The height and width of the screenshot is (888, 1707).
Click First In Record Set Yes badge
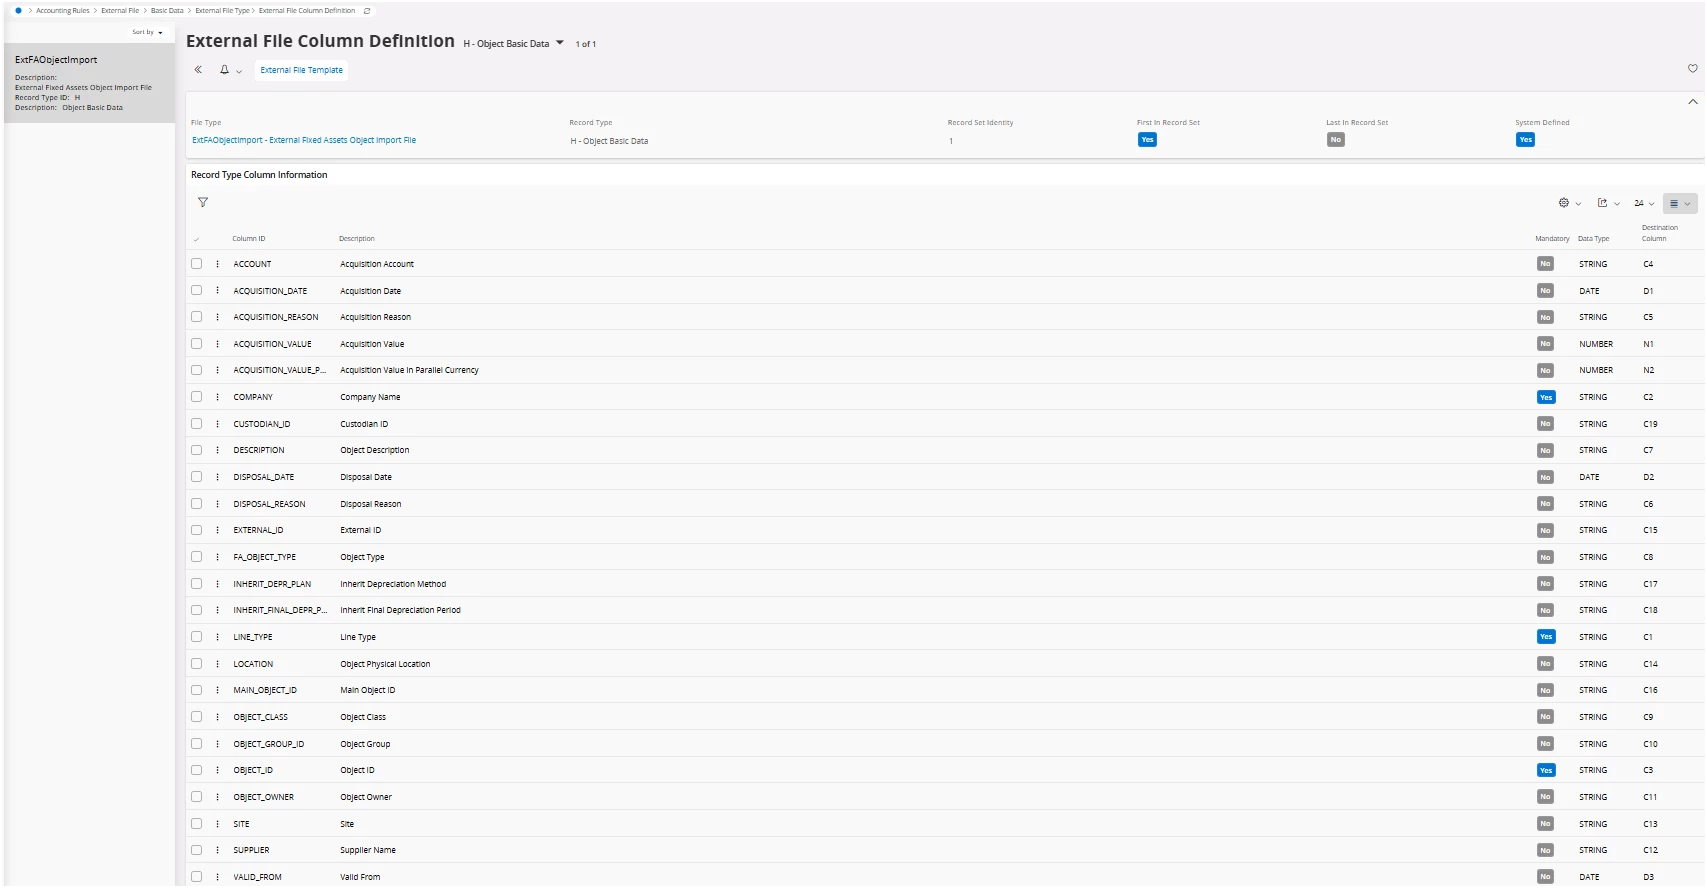pos(1147,140)
